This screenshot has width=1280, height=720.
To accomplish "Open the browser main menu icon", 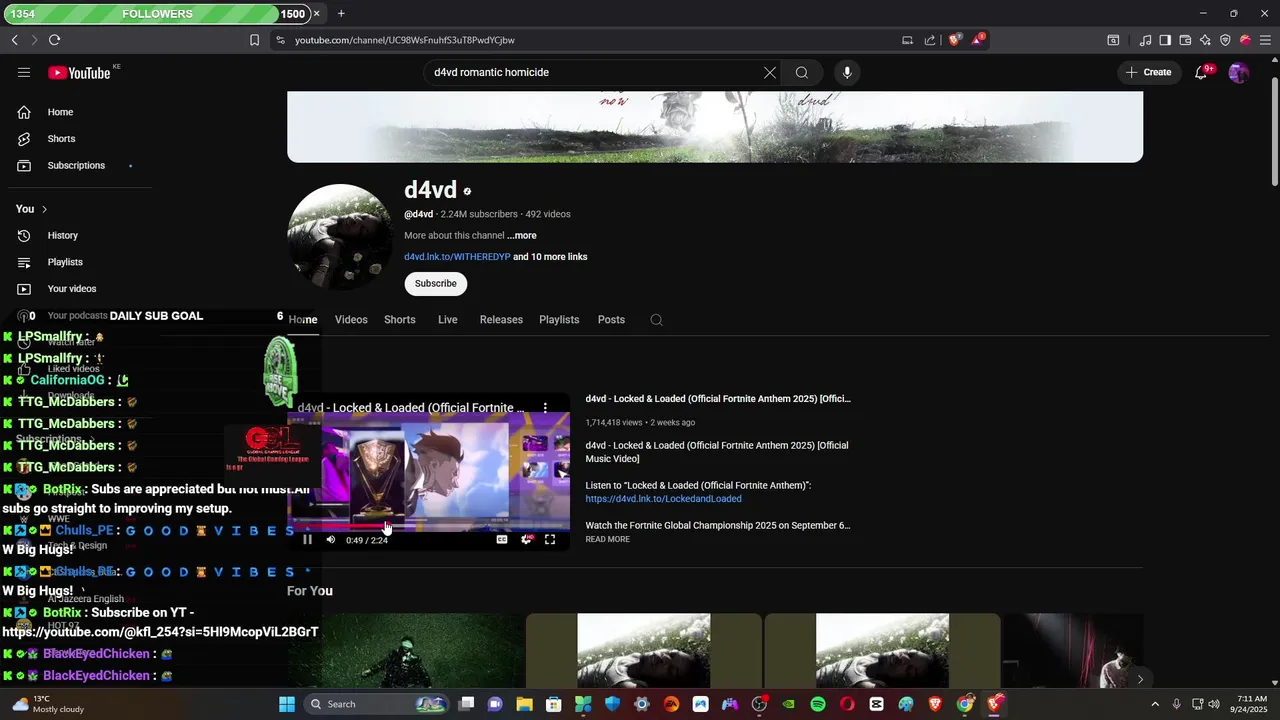I will (x=1265, y=40).
